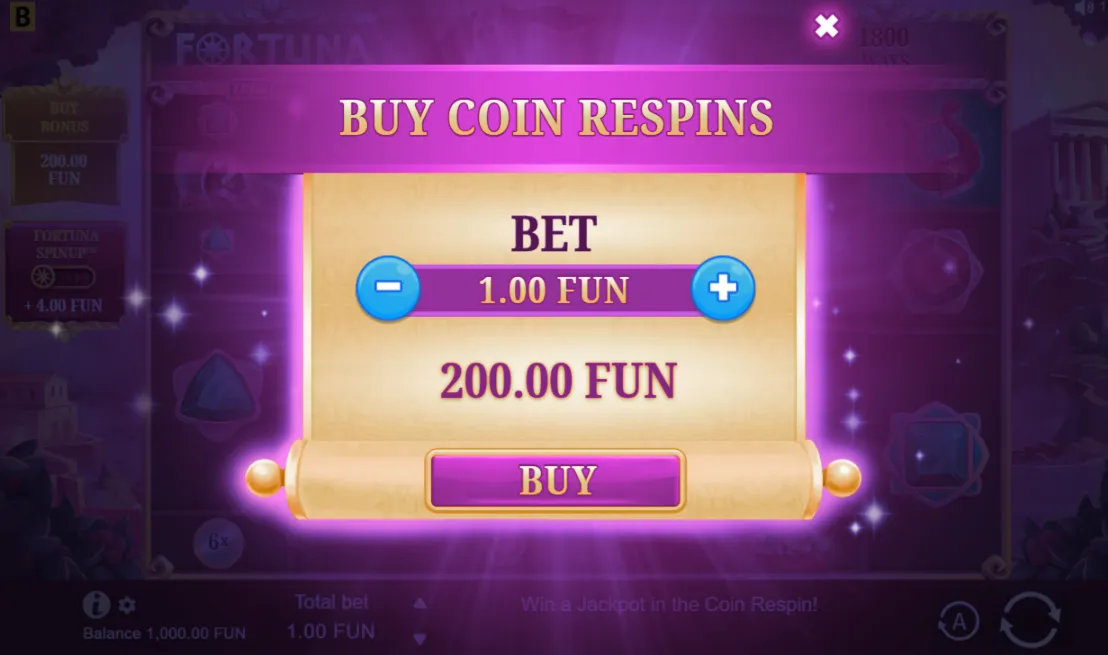
Task: Click the spin button icon
Action: point(1030,620)
